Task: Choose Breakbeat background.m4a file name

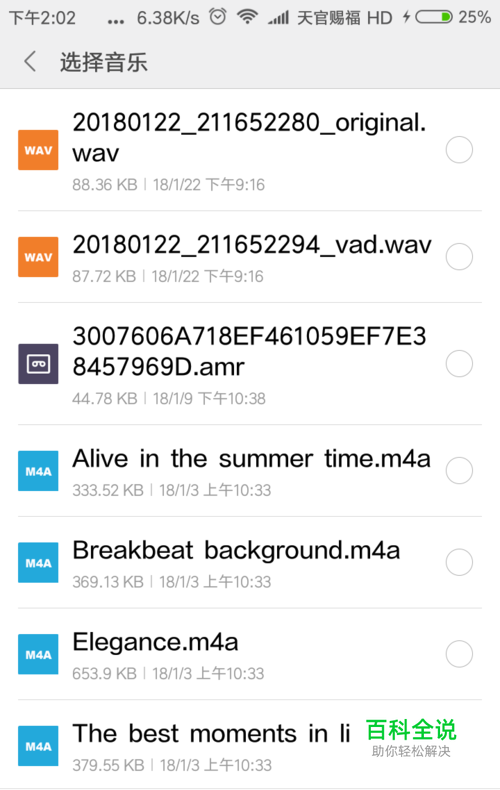Action: [x=236, y=551]
